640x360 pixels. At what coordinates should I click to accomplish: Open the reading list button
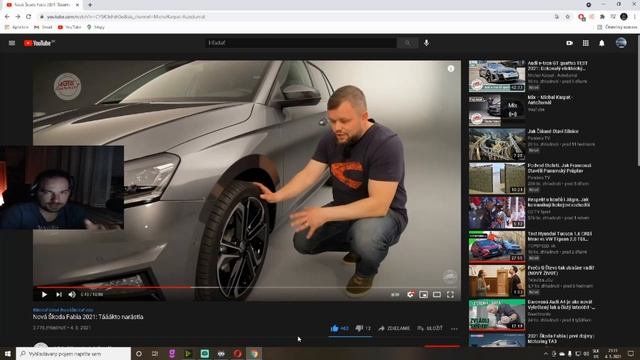click(x=617, y=27)
